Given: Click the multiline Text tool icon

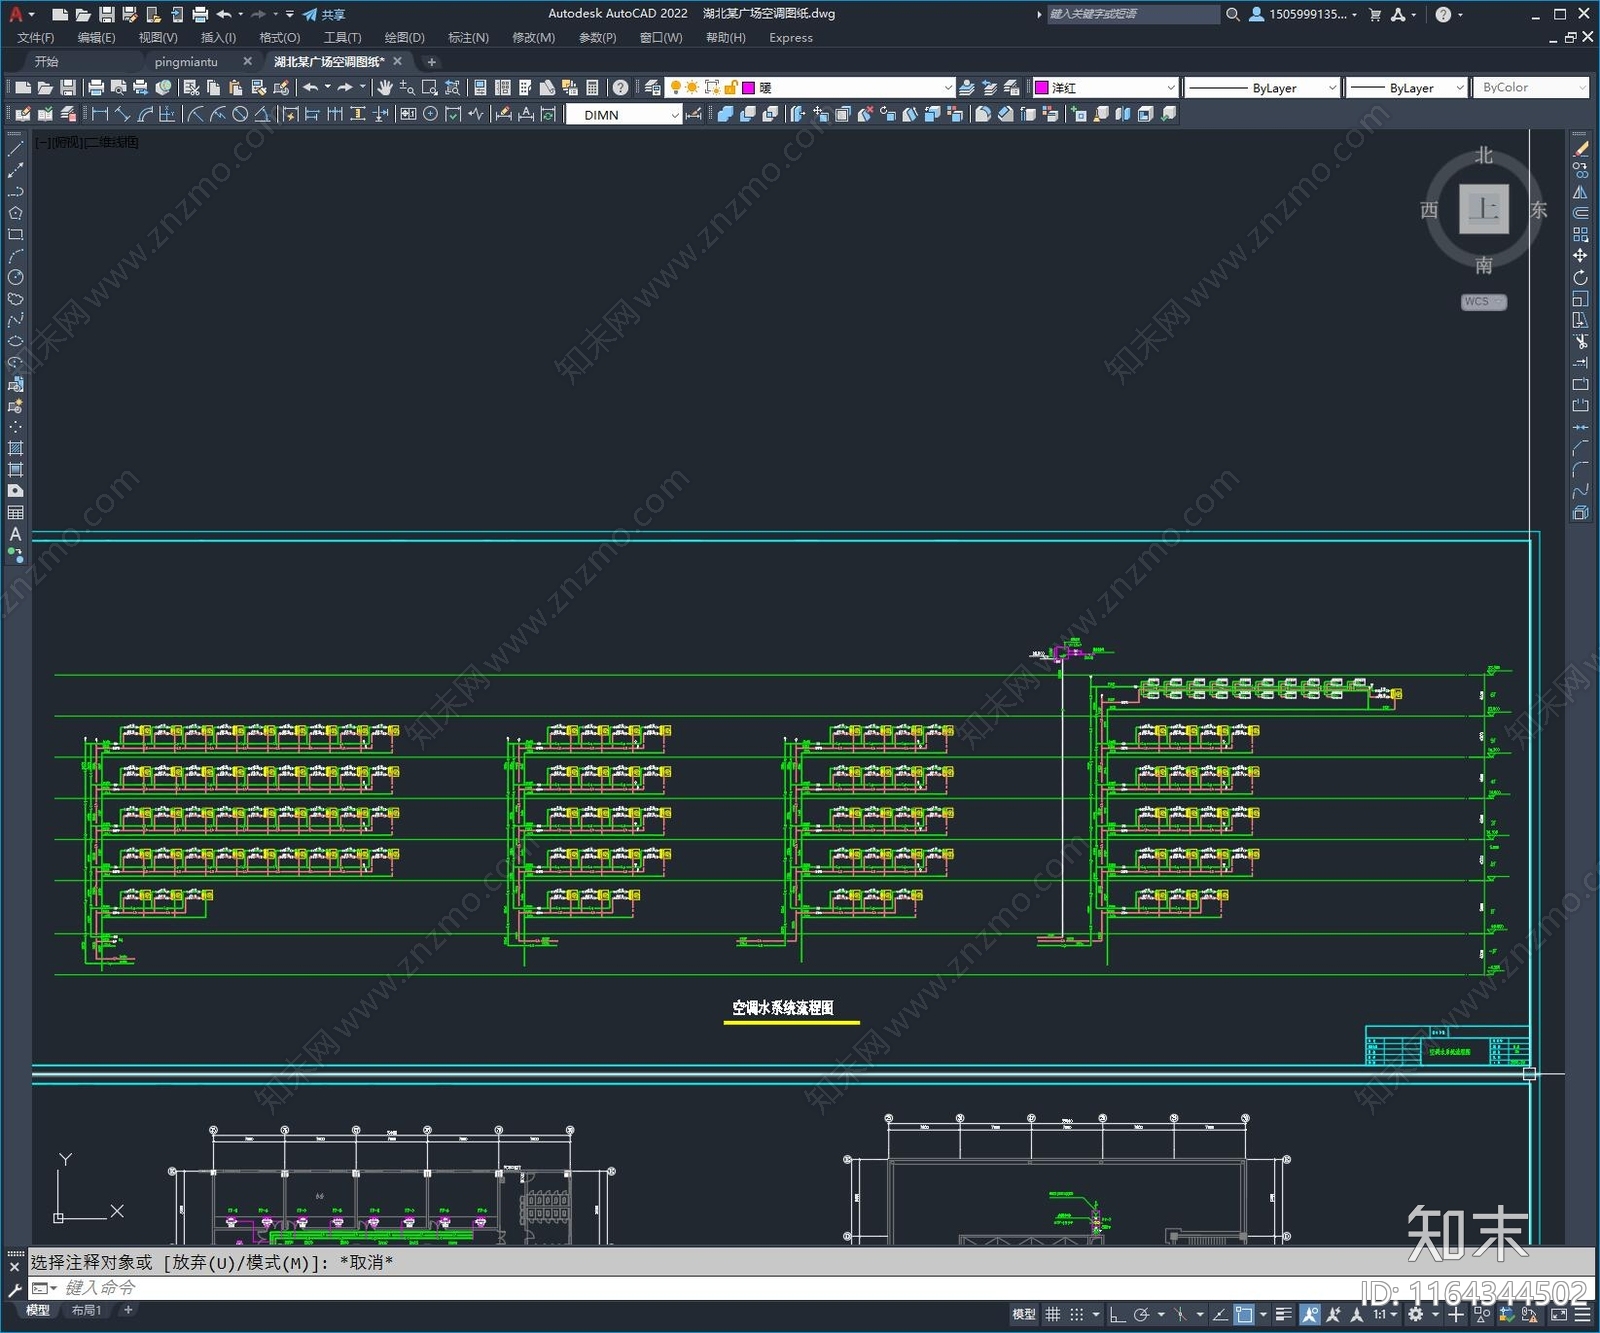Looking at the screenshot, I should click(15, 534).
